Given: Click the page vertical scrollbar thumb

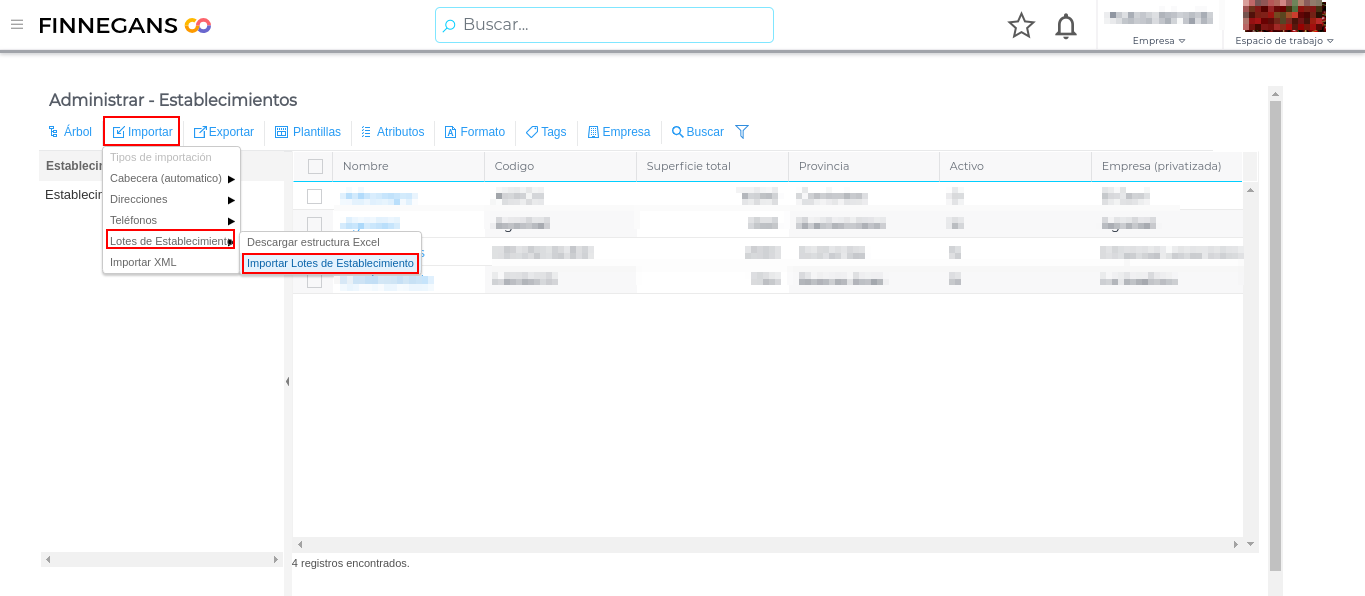Looking at the screenshot, I should (x=1275, y=335).
